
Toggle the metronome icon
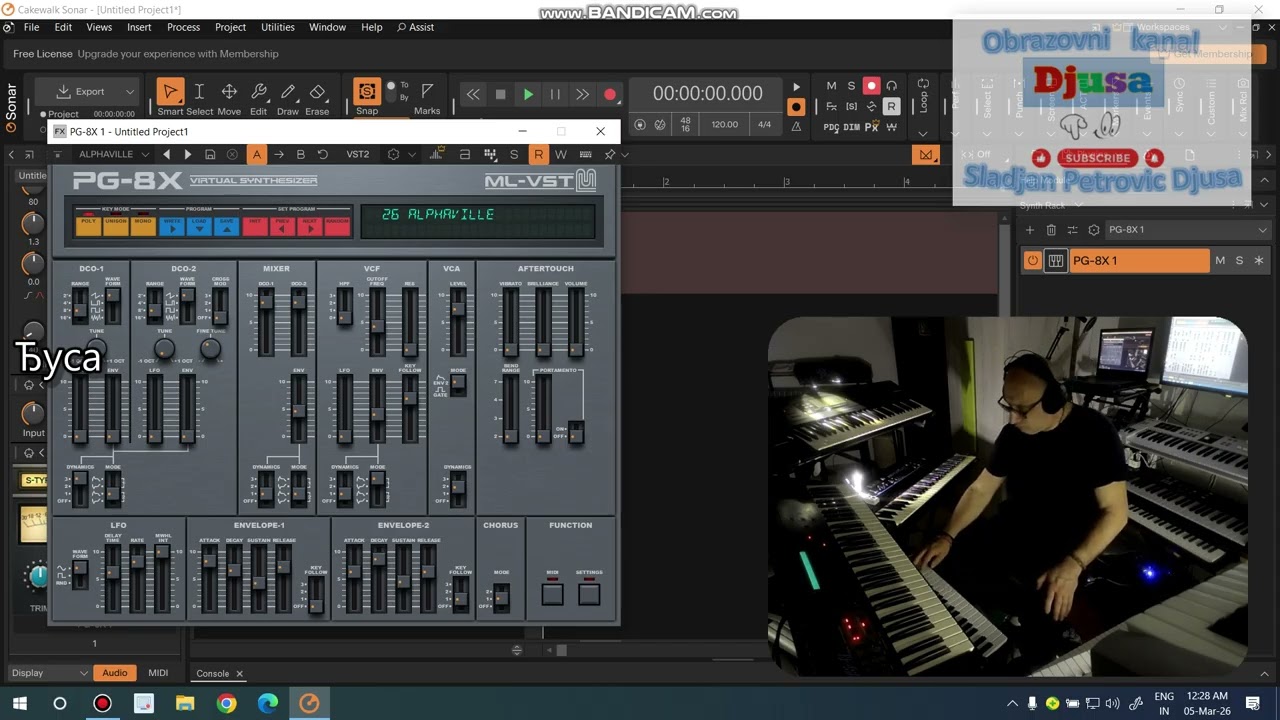796,126
